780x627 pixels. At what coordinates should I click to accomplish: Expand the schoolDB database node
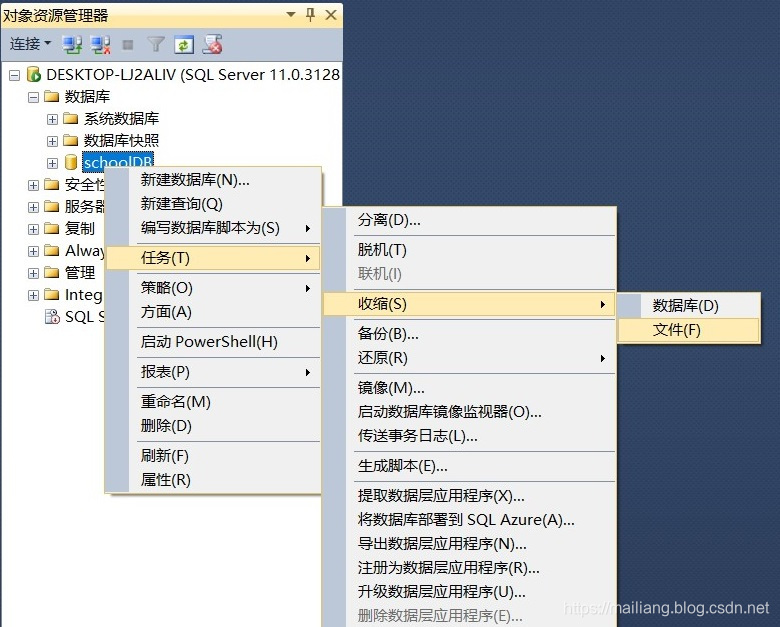click(52, 163)
